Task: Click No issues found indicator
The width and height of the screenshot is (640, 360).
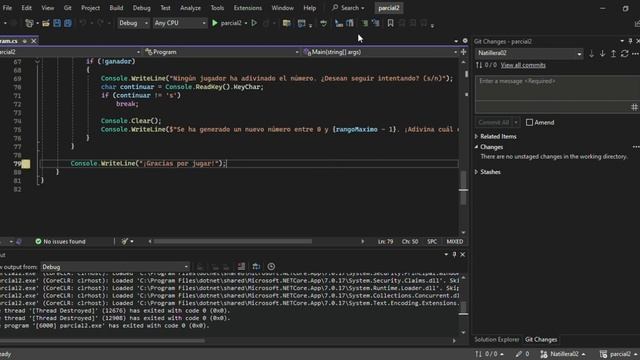Action: pos(60,242)
